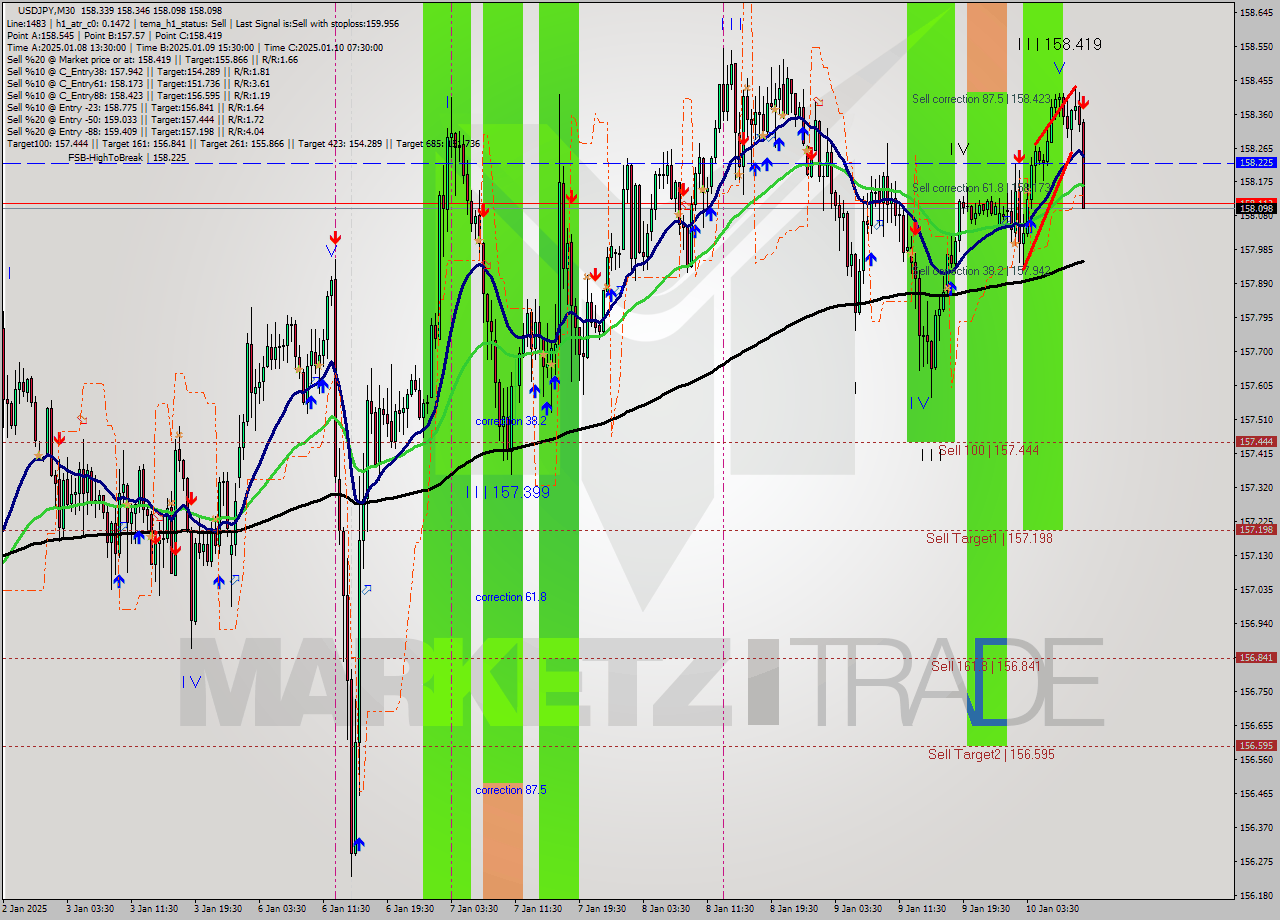The image size is (1280, 920).
Task: Select the 'Sell %10 @ Entry -23: 158.775' line
Action: (x=135, y=108)
